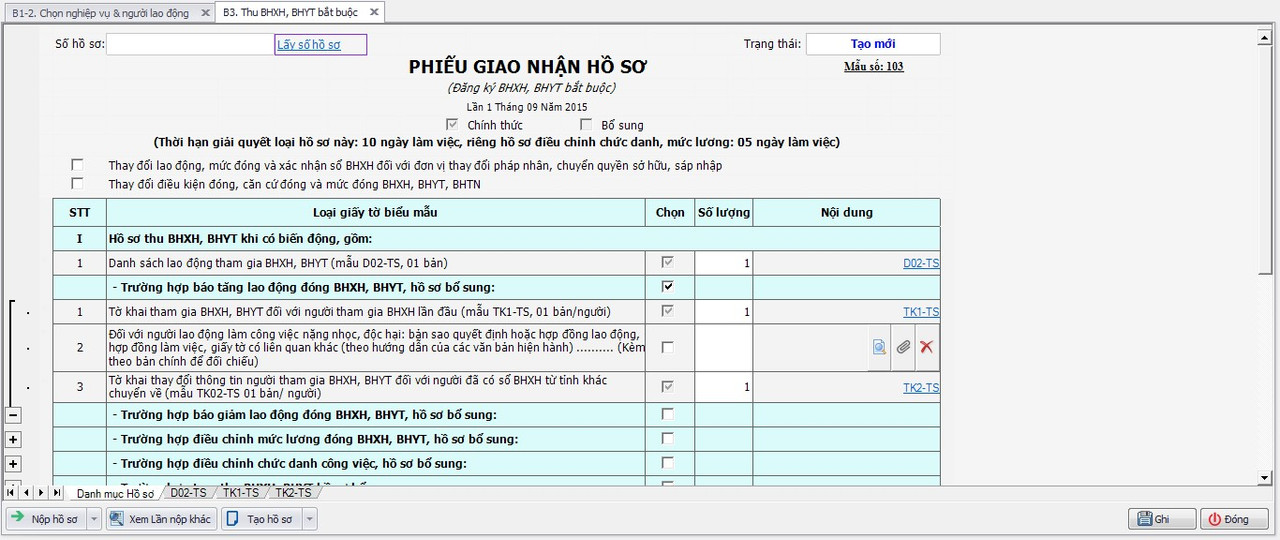
Task: Switch to B1-2 Chọn nghiệp vụ tab
Action: tap(100, 13)
